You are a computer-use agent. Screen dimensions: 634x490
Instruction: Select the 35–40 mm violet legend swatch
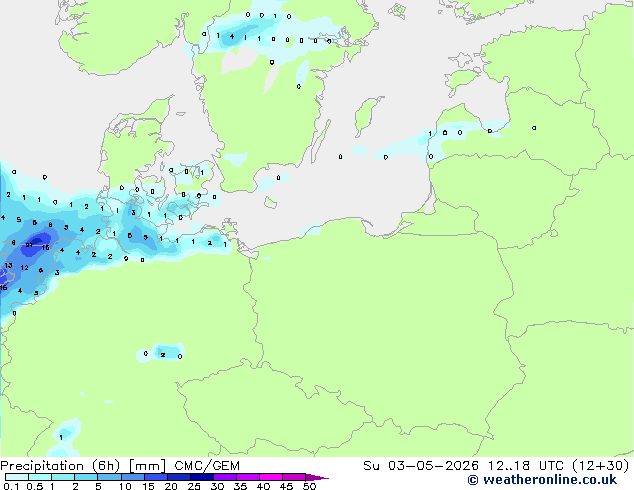[x=247, y=477]
